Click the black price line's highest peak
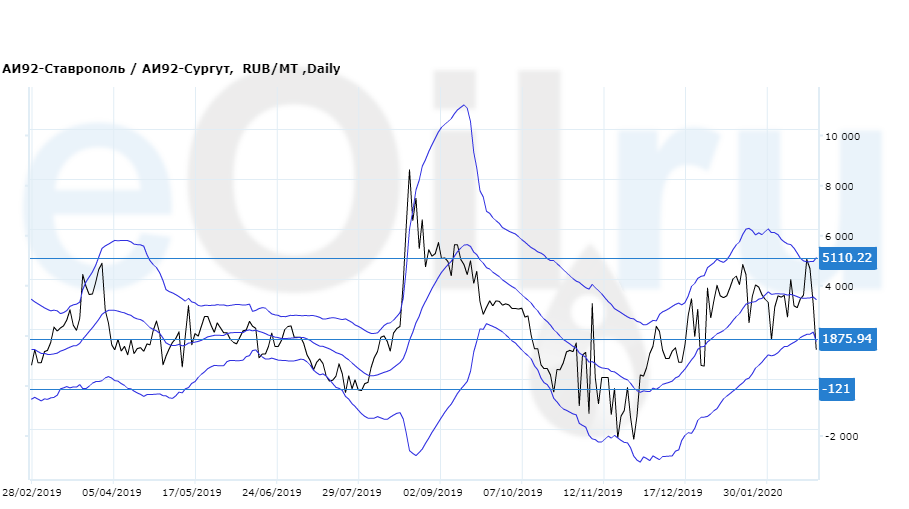The height and width of the screenshot is (509, 909). point(409,171)
